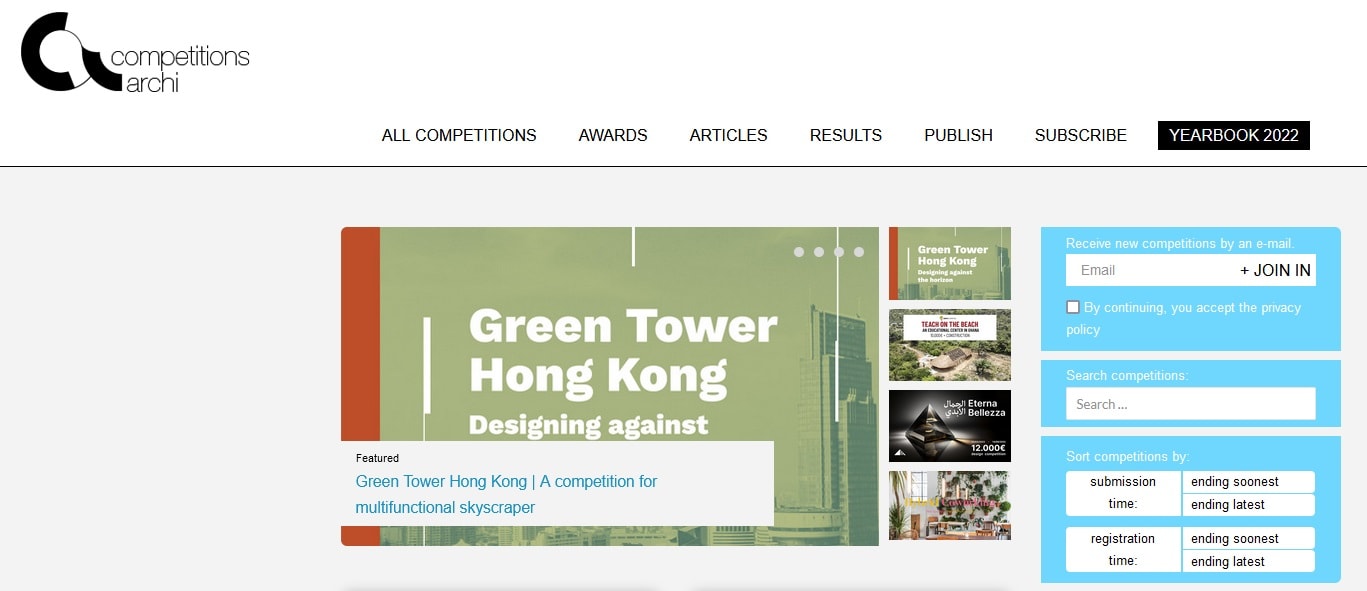The image size is (1367, 591).
Task: Sort submission time by ending soonest
Action: [x=1247, y=482]
